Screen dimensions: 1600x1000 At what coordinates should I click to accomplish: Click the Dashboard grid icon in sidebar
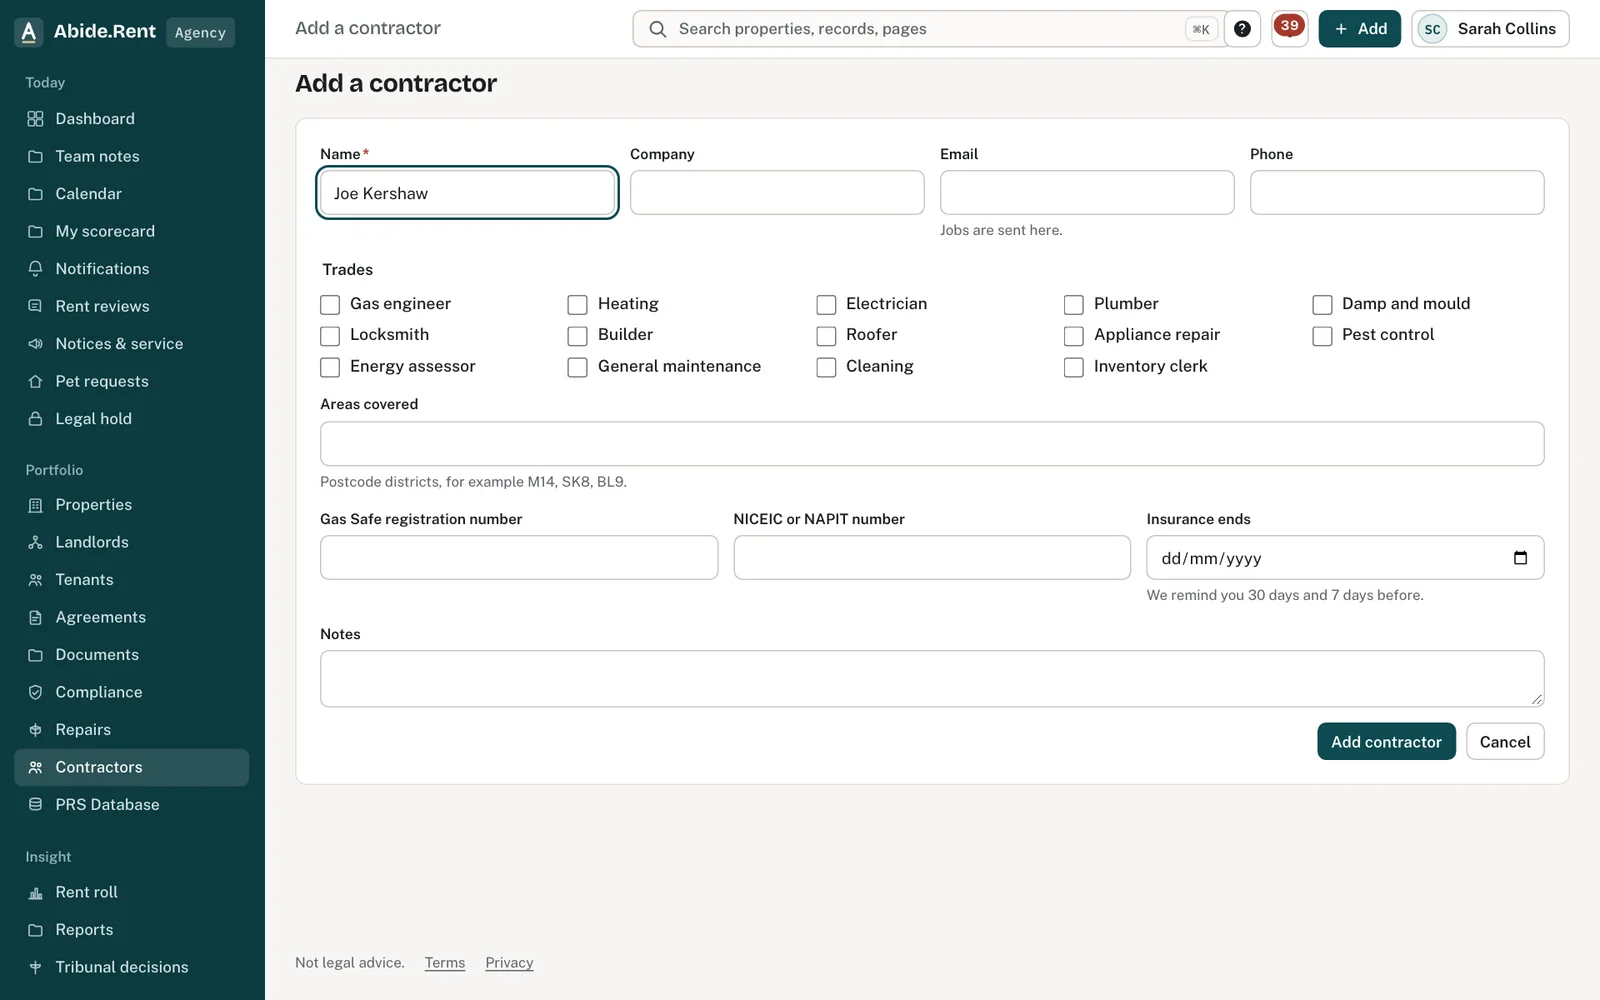point(35,119)
